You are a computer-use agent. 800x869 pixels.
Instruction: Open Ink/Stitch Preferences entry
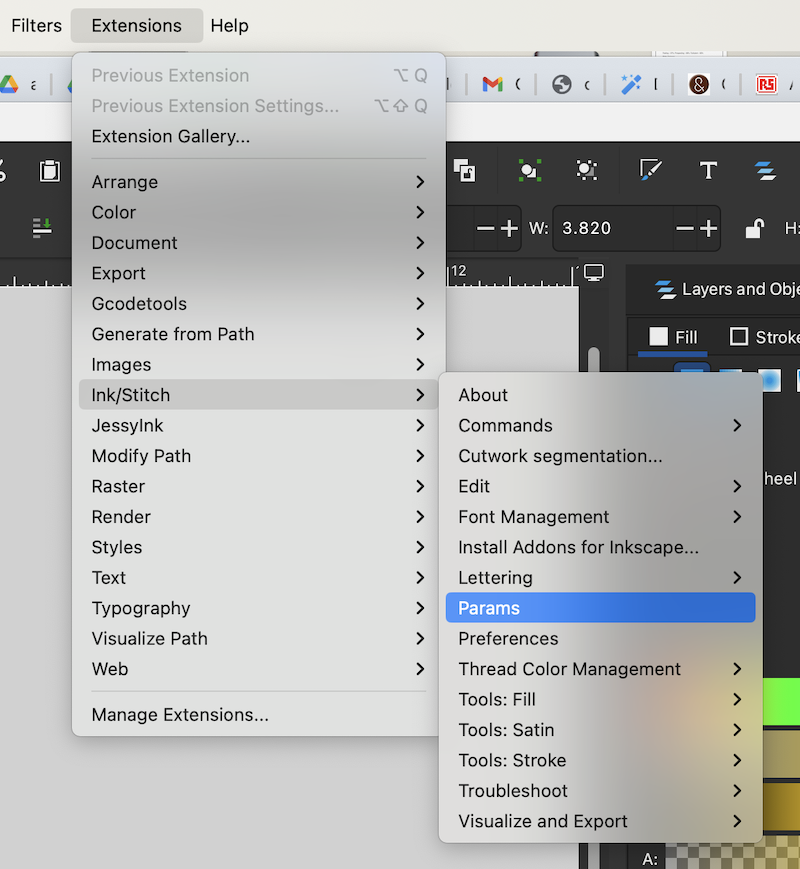point(600,638)
